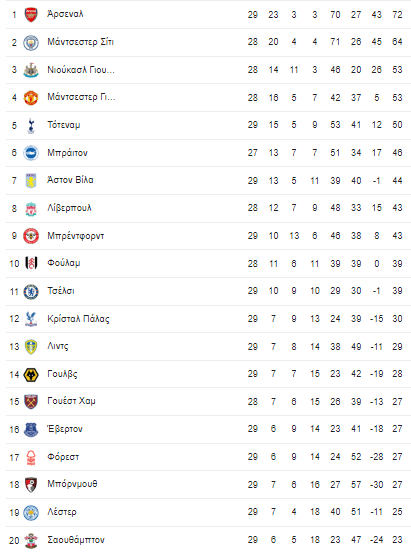411x552 pixels.
Task: Open the Τσέλσι team link
Action: point(61,291)
